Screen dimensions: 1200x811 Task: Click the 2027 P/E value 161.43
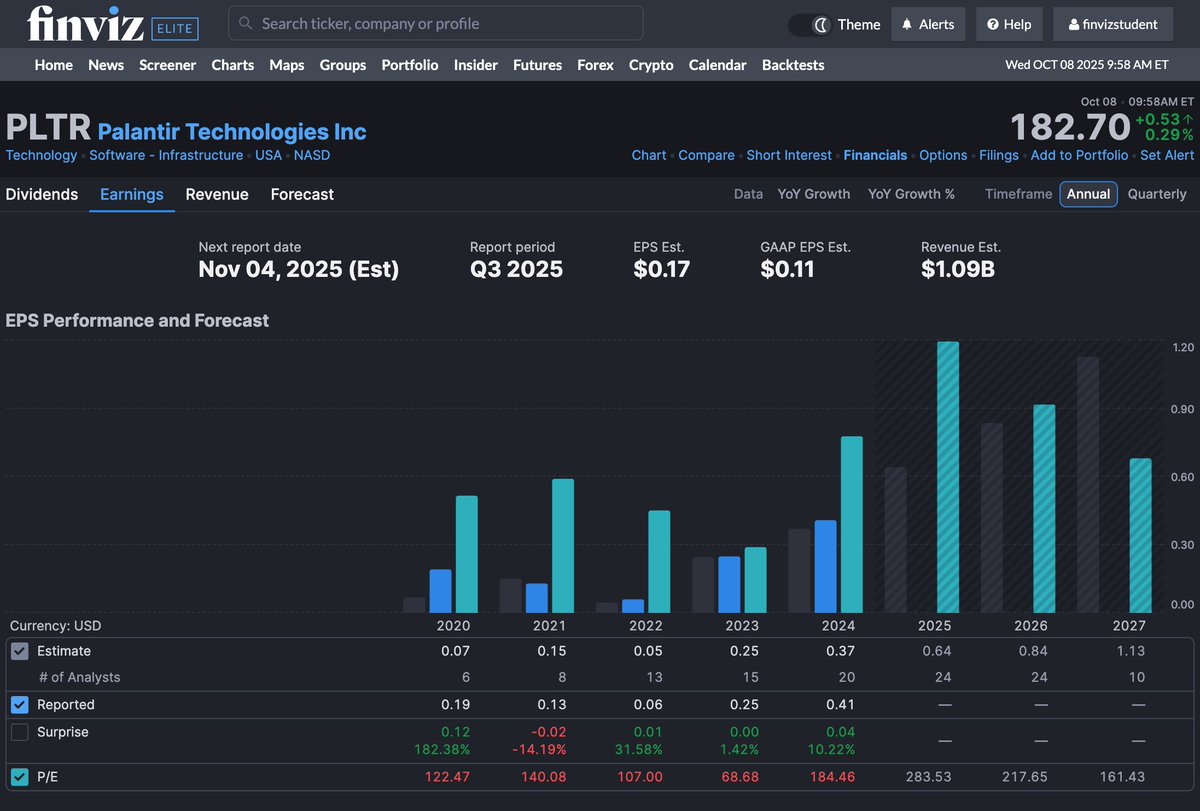pyautogui.click(x=1122, y=777)
